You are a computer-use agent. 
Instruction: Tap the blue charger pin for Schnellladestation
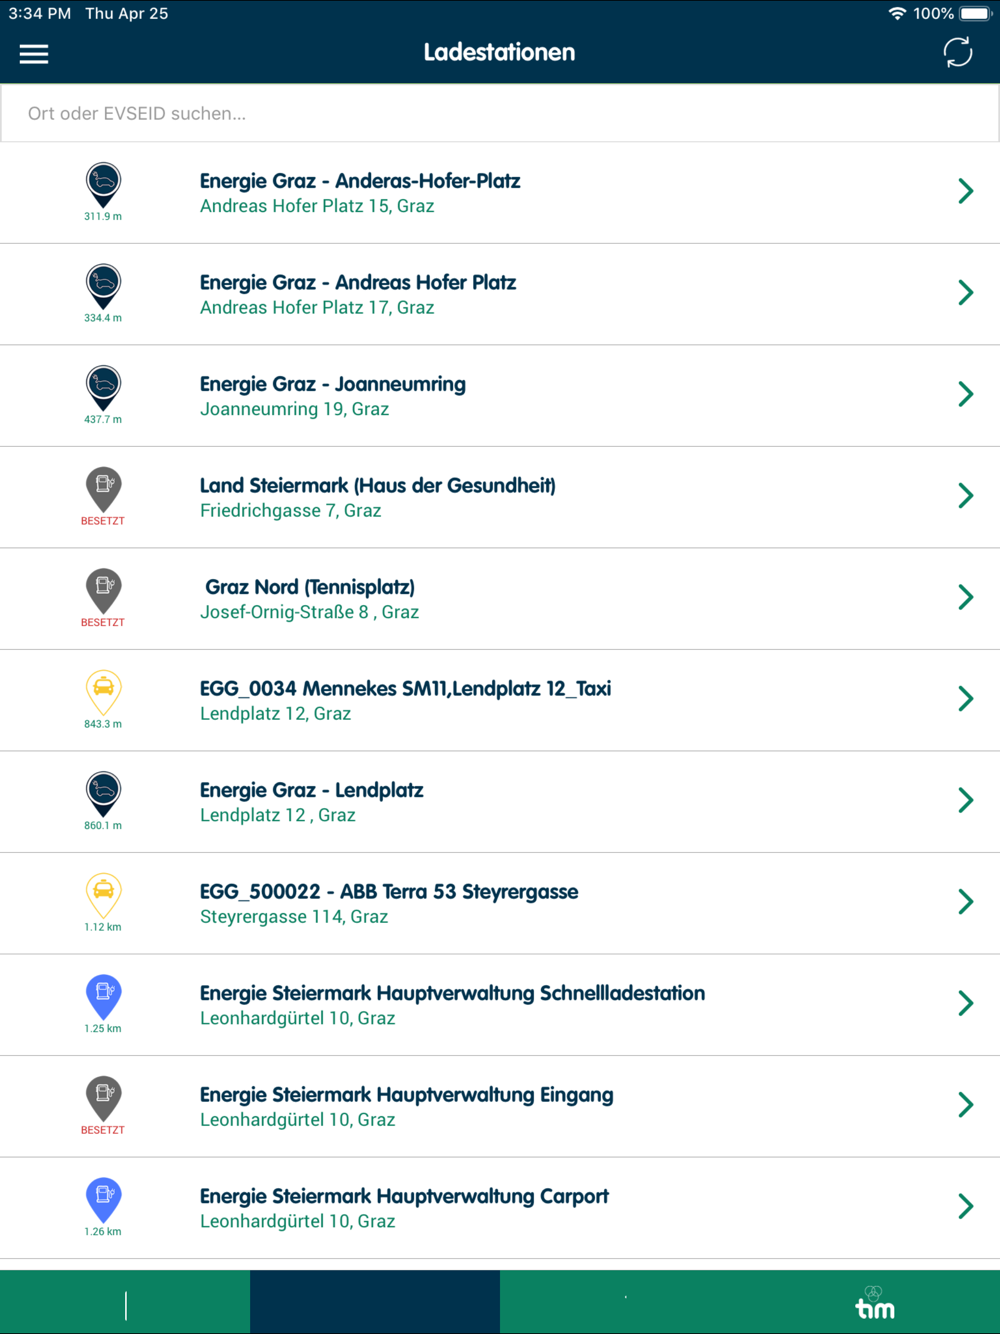(103, 997)
